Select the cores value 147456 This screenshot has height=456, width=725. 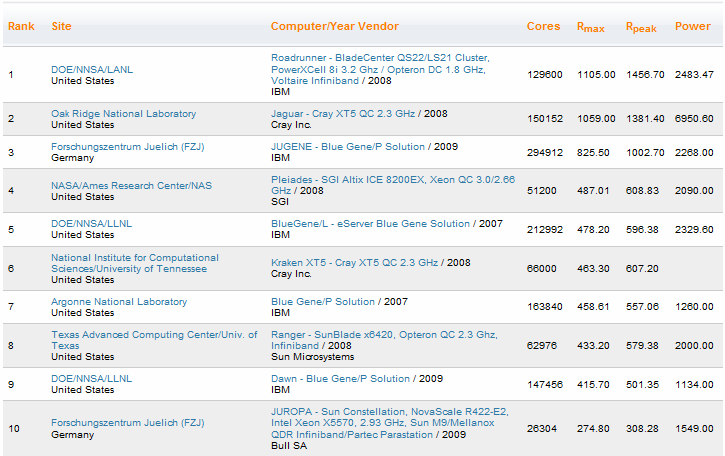545,384
